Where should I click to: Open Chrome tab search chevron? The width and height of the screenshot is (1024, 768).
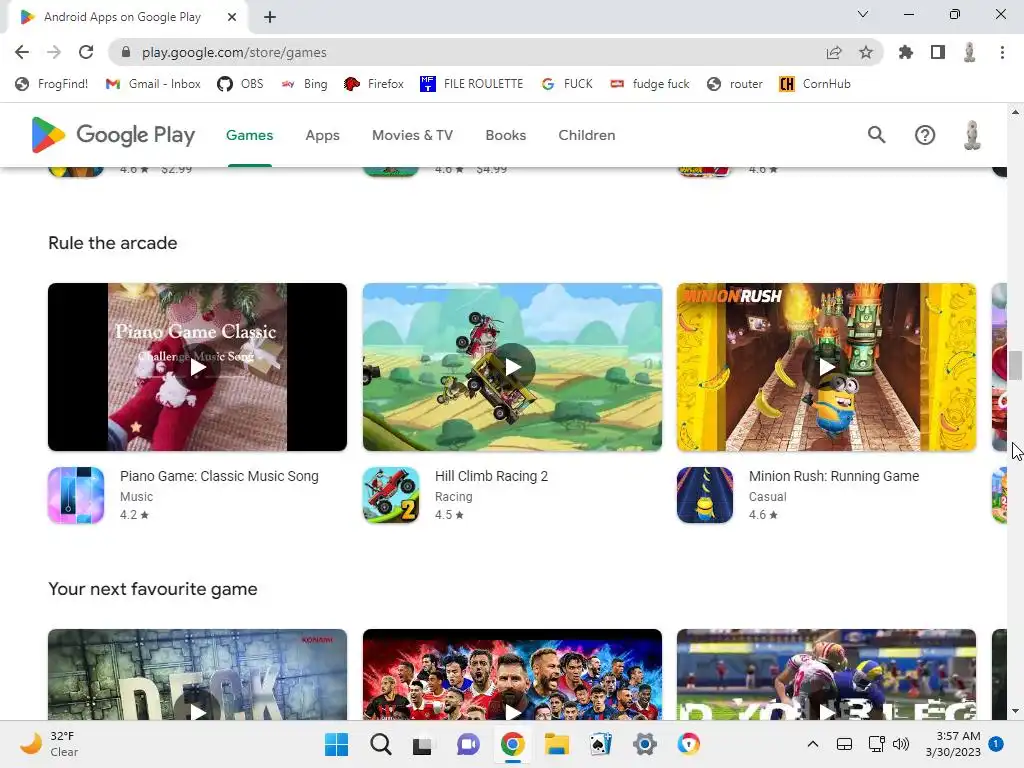(863, 14)
